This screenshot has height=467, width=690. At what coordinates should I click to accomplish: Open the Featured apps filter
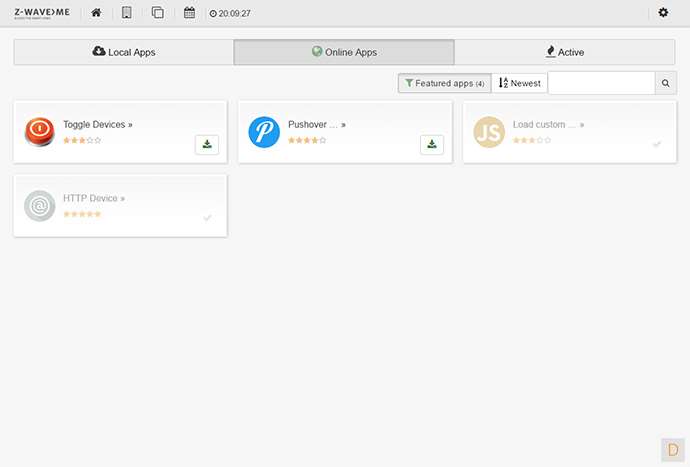tap(444, 83)
